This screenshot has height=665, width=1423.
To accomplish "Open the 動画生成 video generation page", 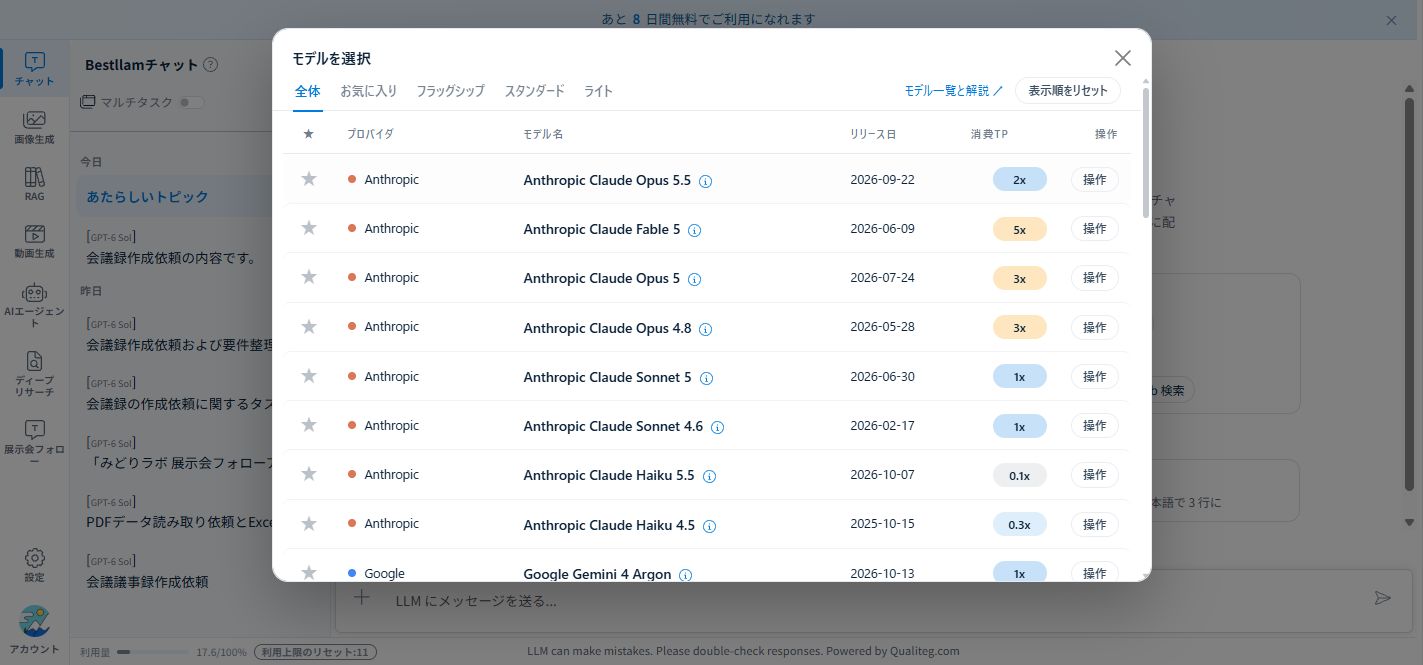I will pos(34,241).
